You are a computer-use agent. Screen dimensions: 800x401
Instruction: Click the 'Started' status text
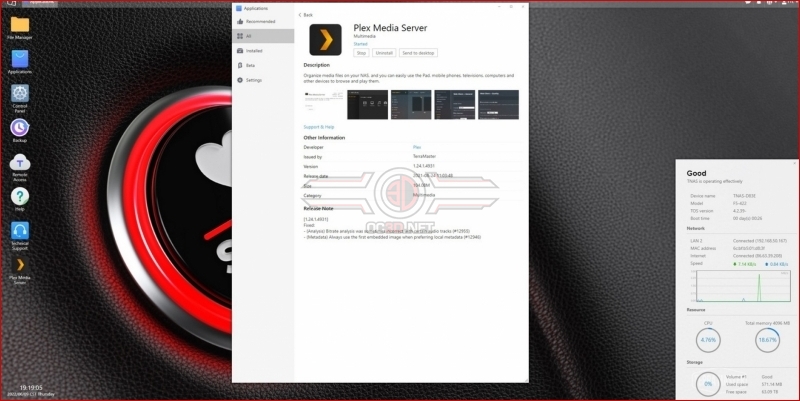pyautogui.click(x=361, y=44)
